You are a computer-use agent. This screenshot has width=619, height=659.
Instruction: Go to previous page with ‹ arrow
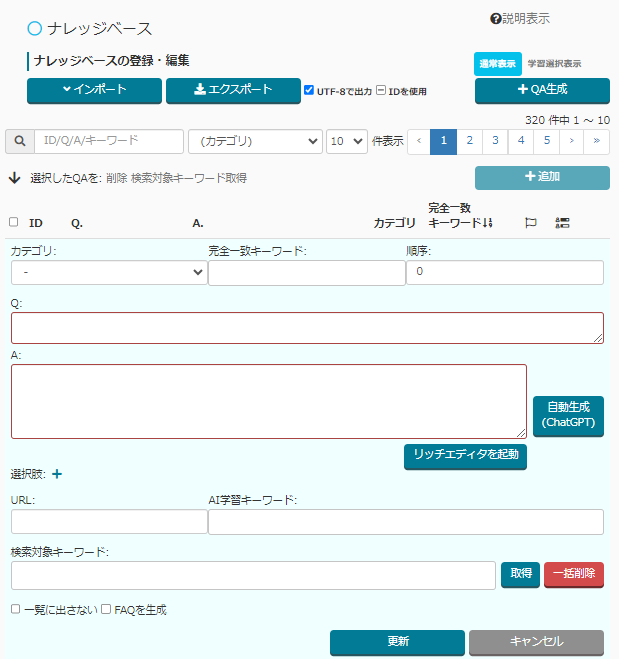[419, 141]
